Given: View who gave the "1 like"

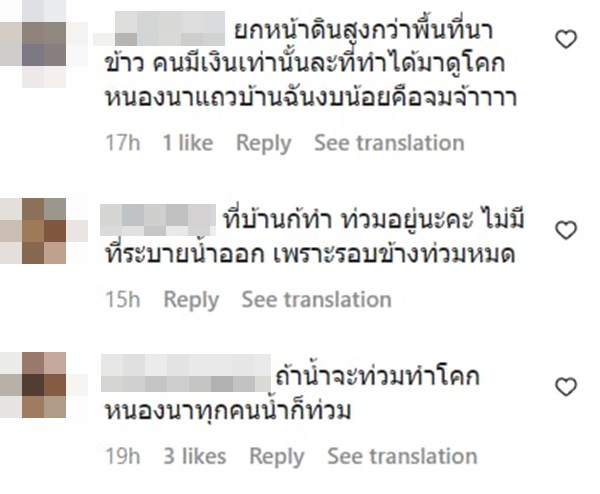Looking at the screenshot, I should 188,143.
